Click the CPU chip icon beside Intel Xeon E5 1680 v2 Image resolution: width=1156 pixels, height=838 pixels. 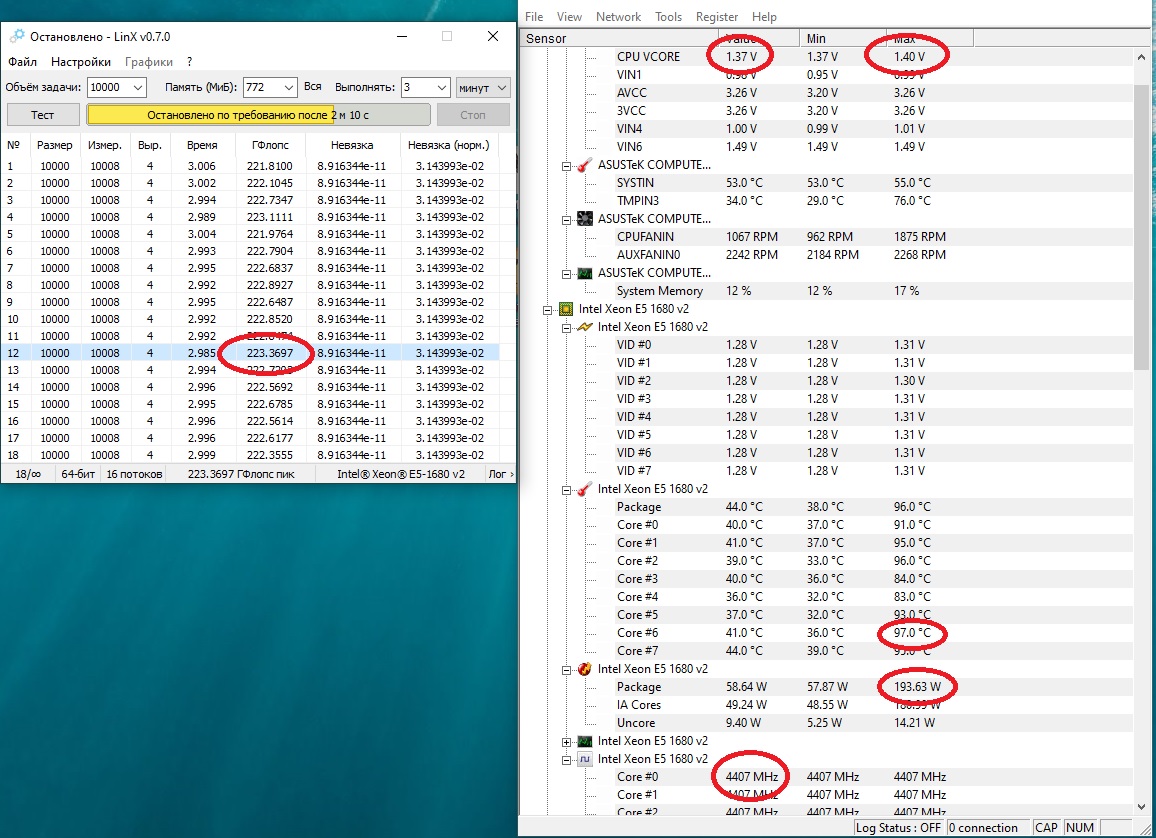pos(566,309)
